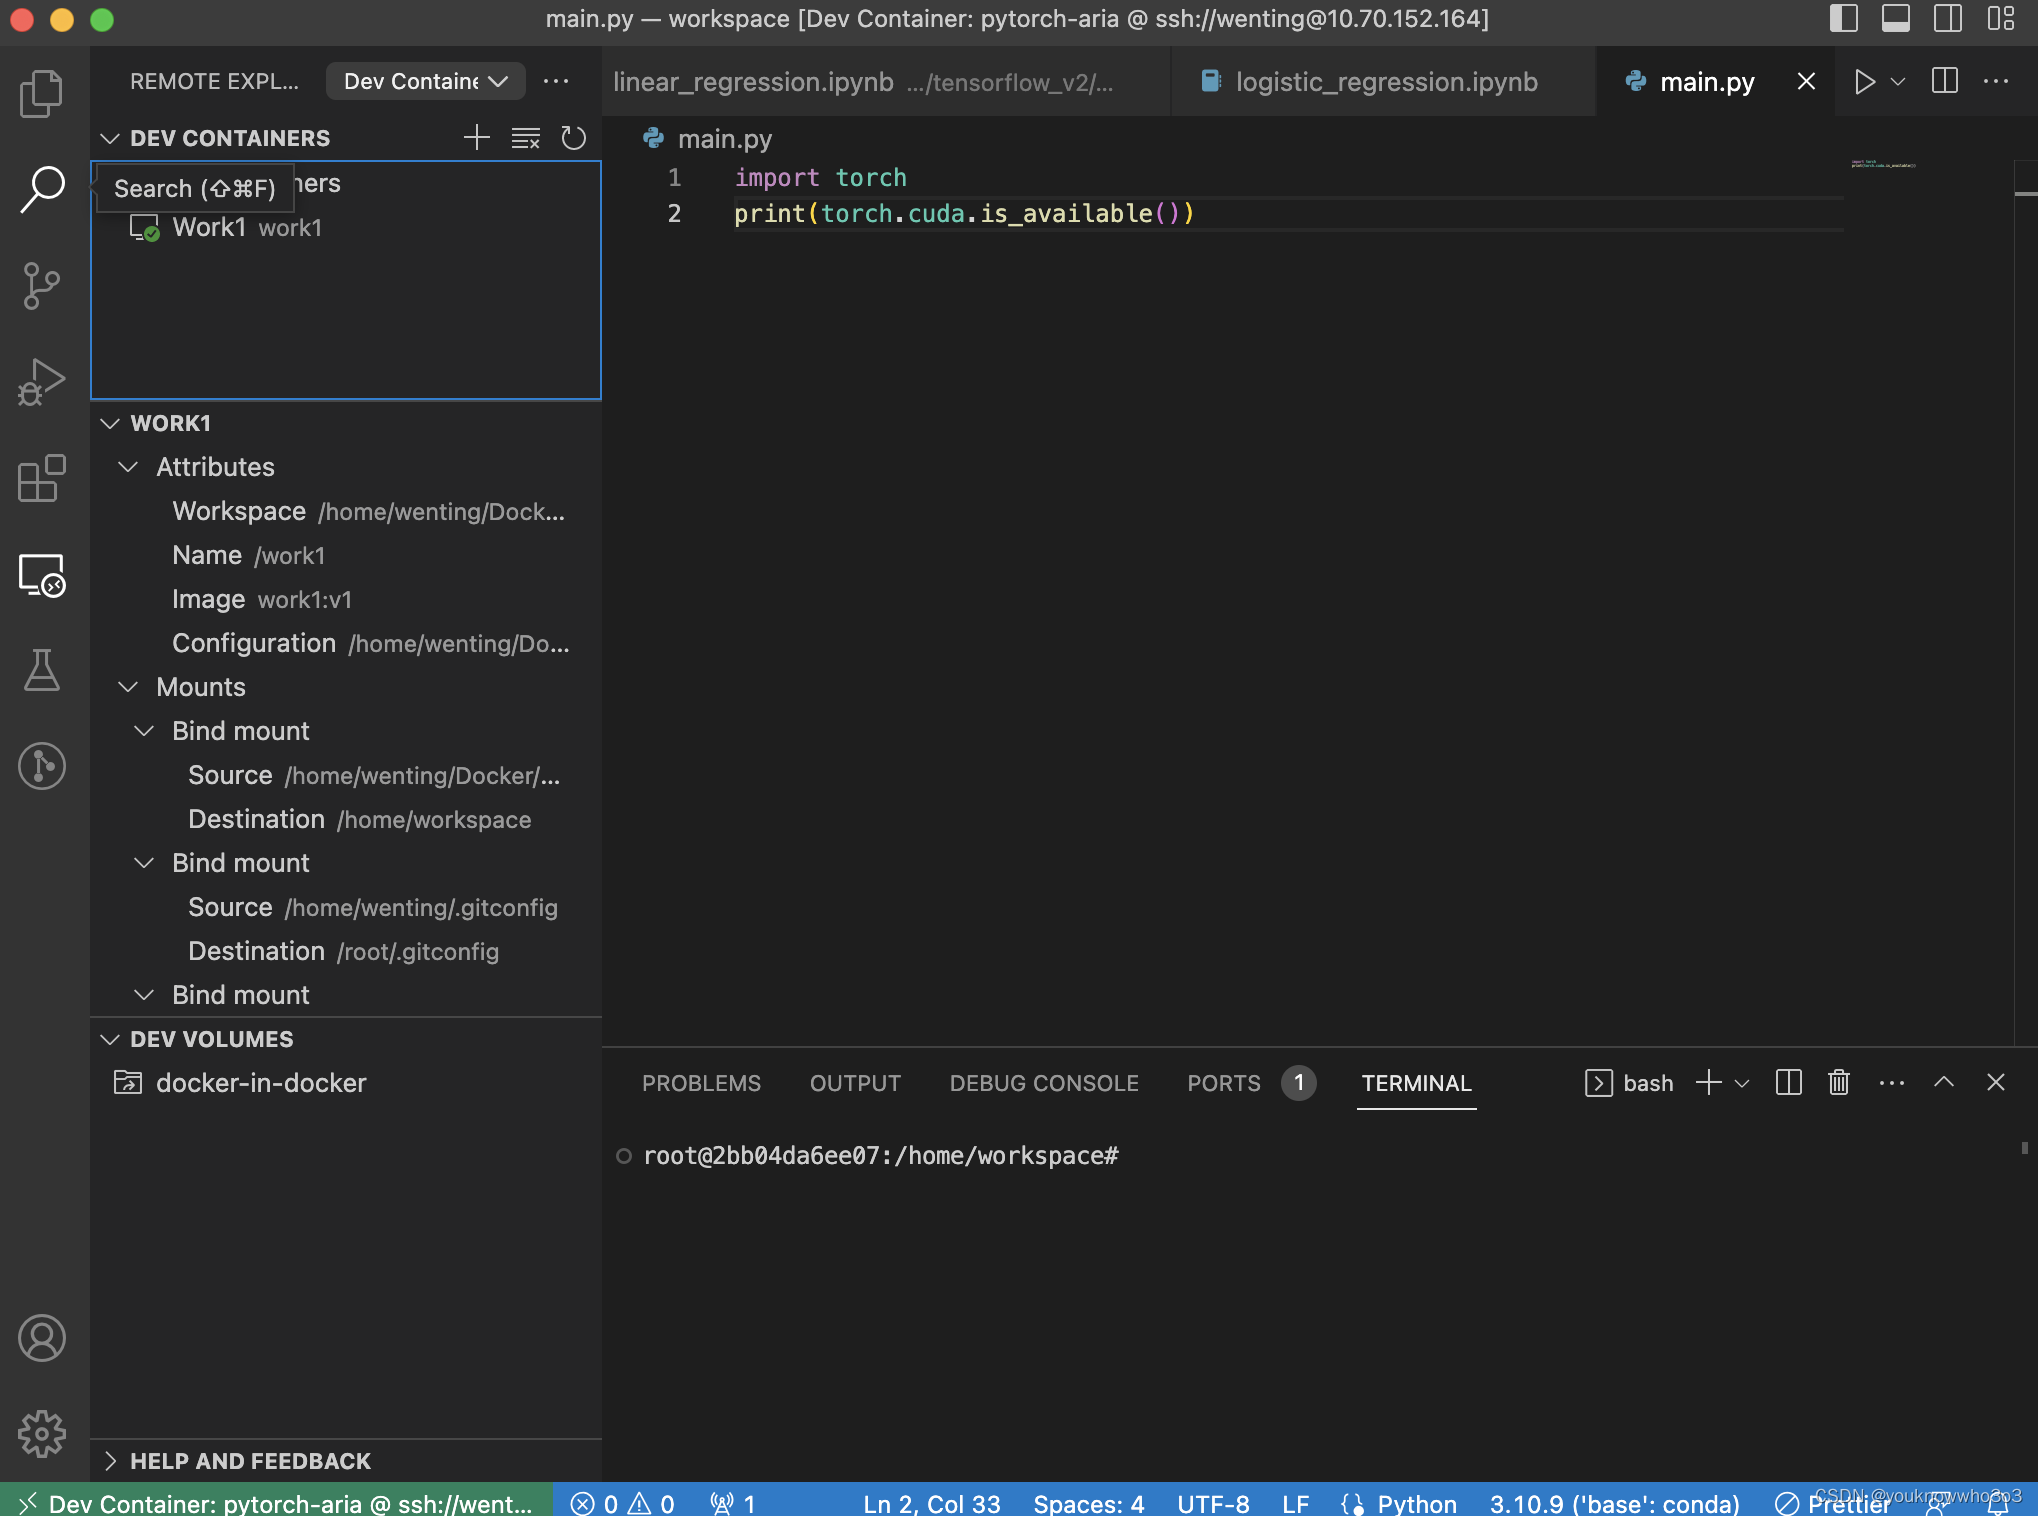
Task: Toggle secondary side bar layout button
Action: pyautogui.click(x=1947, y=19)
